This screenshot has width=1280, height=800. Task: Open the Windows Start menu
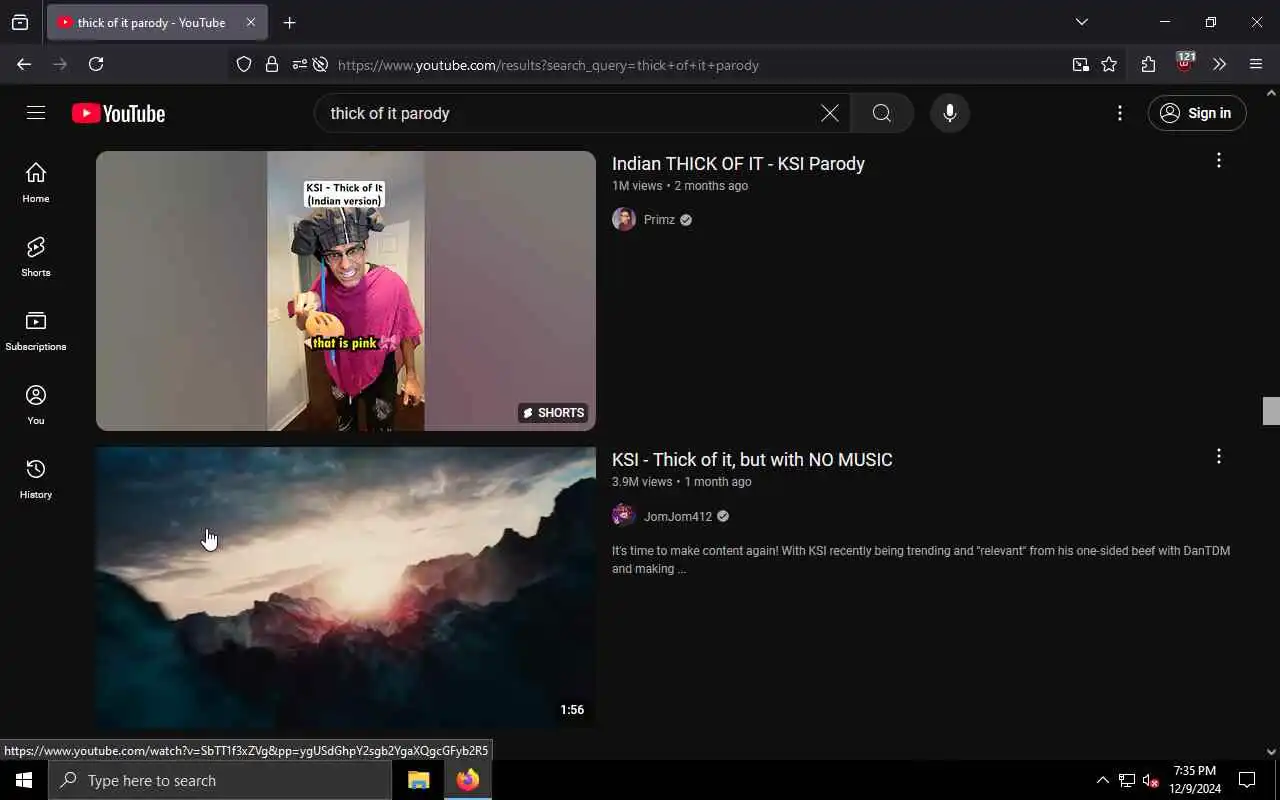pyautogui.click(x=24, y=780)
